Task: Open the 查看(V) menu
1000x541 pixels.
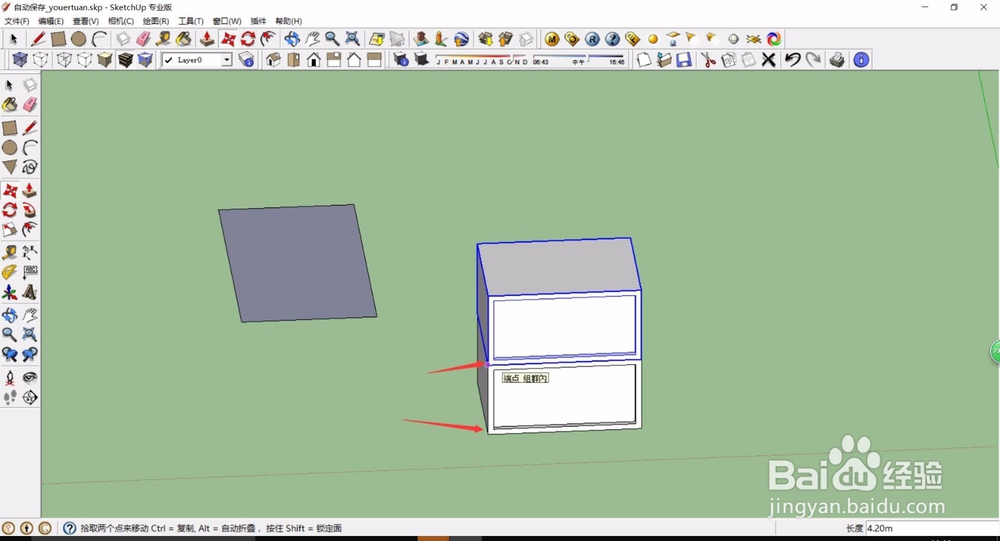Action: [85, 21]
